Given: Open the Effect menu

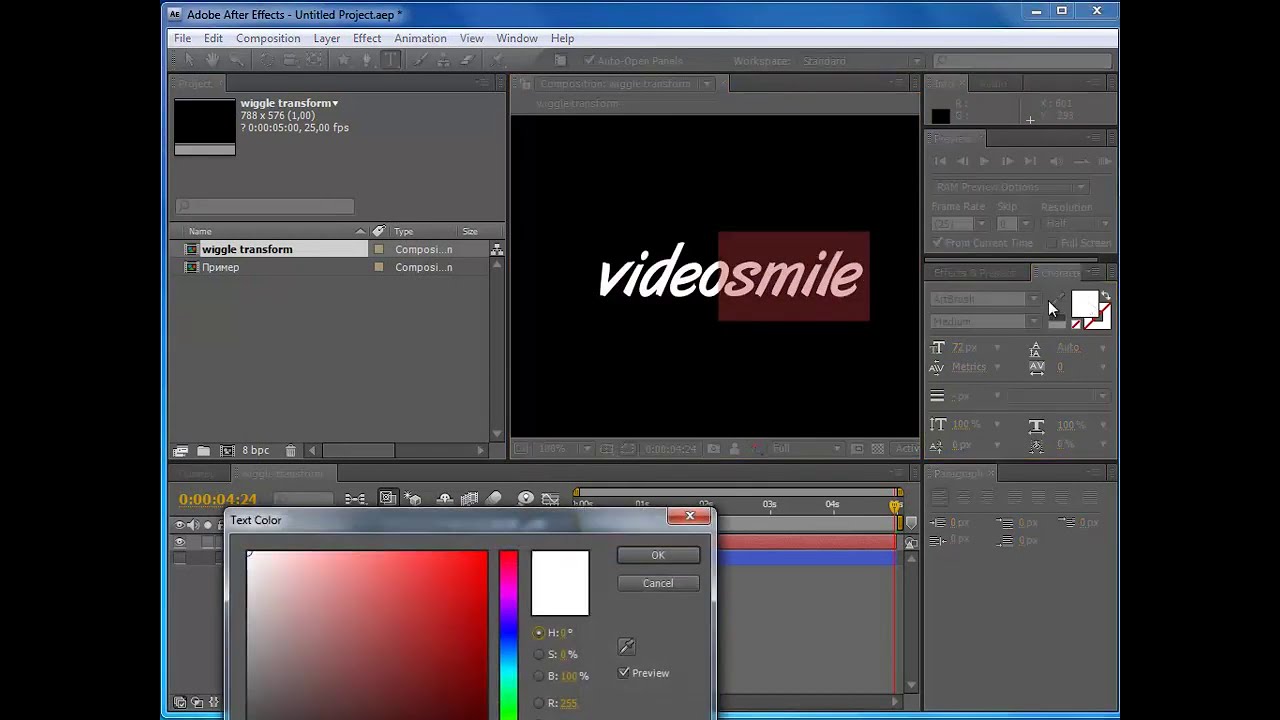Looking at the screenshot, I should click(367, 38).
